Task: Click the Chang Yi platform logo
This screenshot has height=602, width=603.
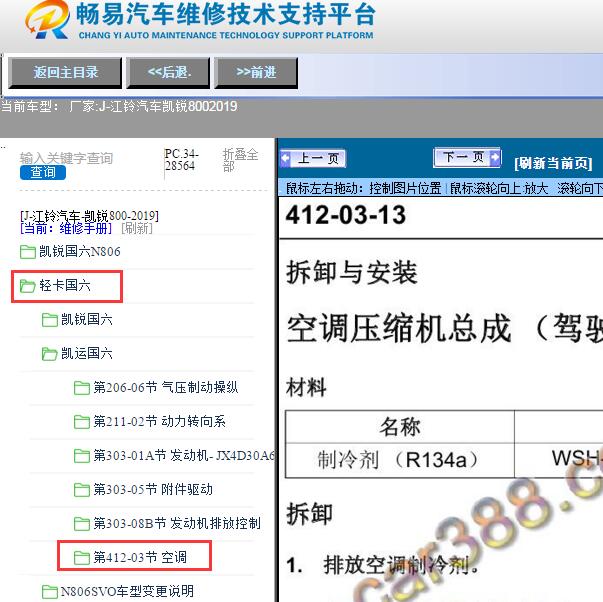Action: 48,20
